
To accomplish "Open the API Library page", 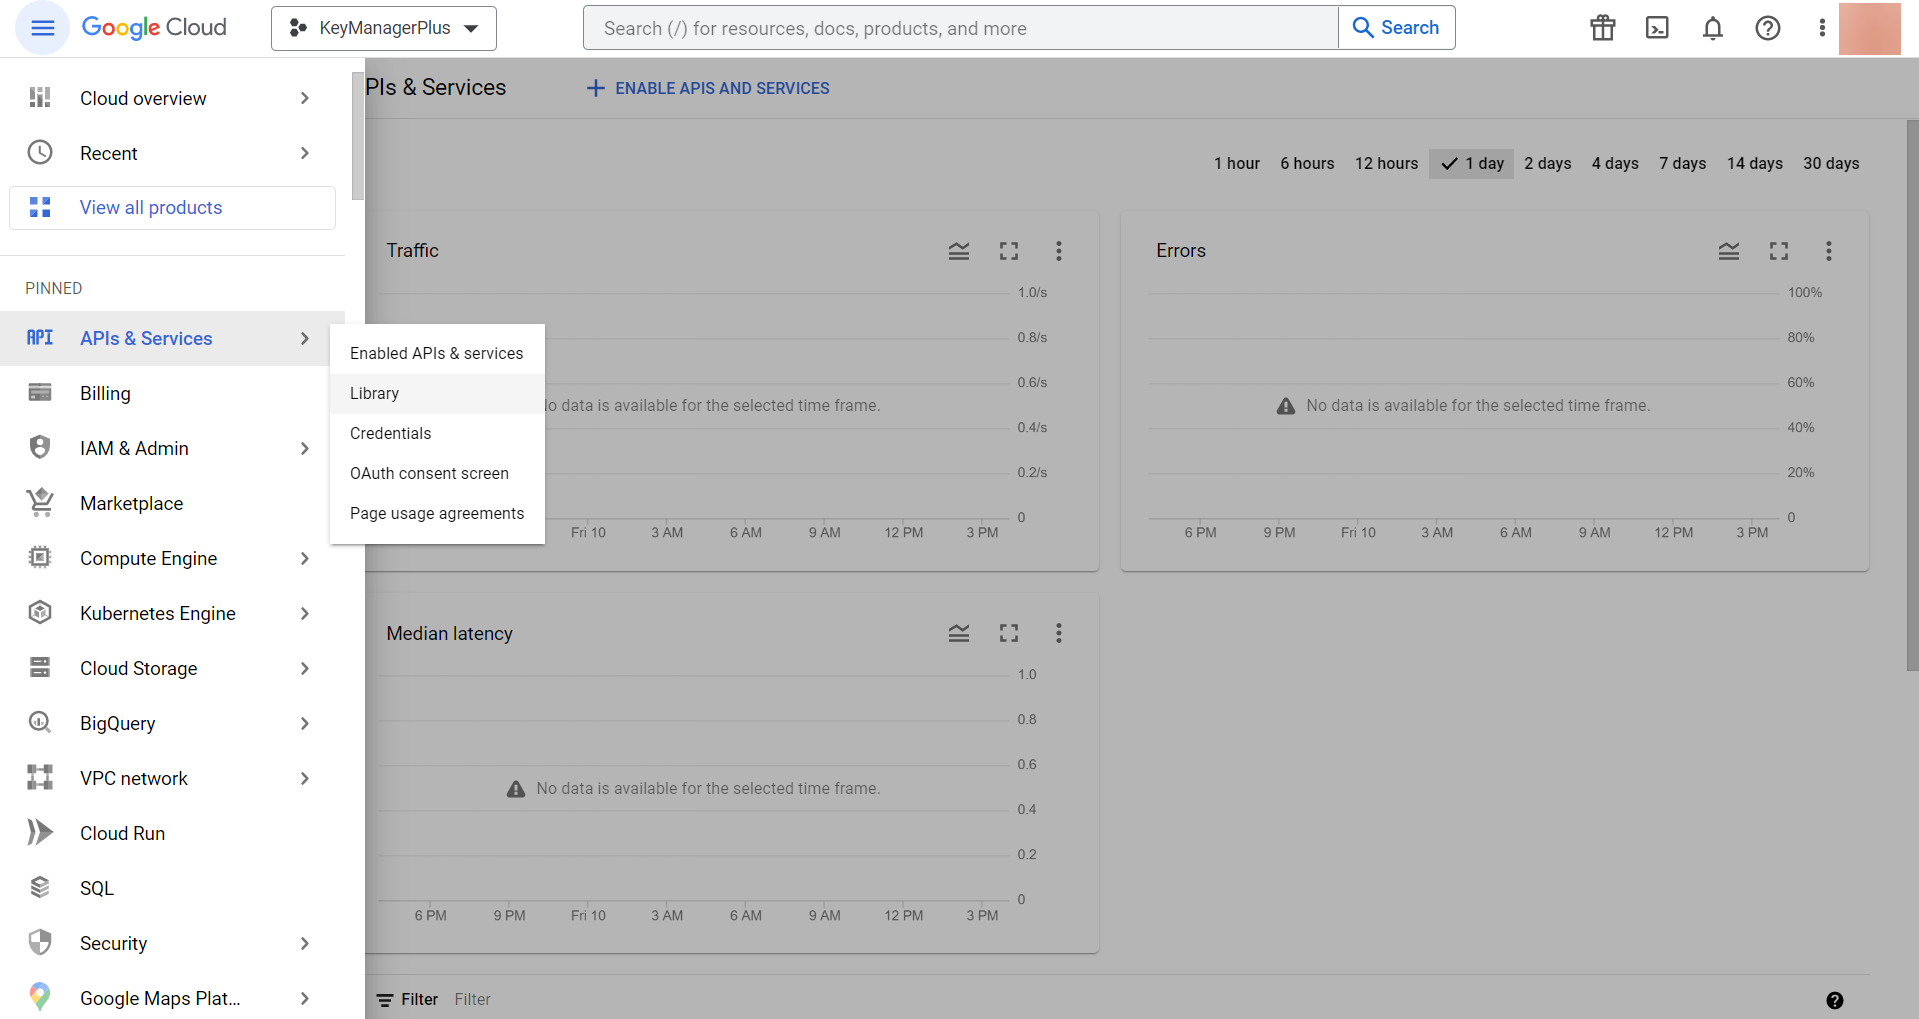I will coord(374,393).
